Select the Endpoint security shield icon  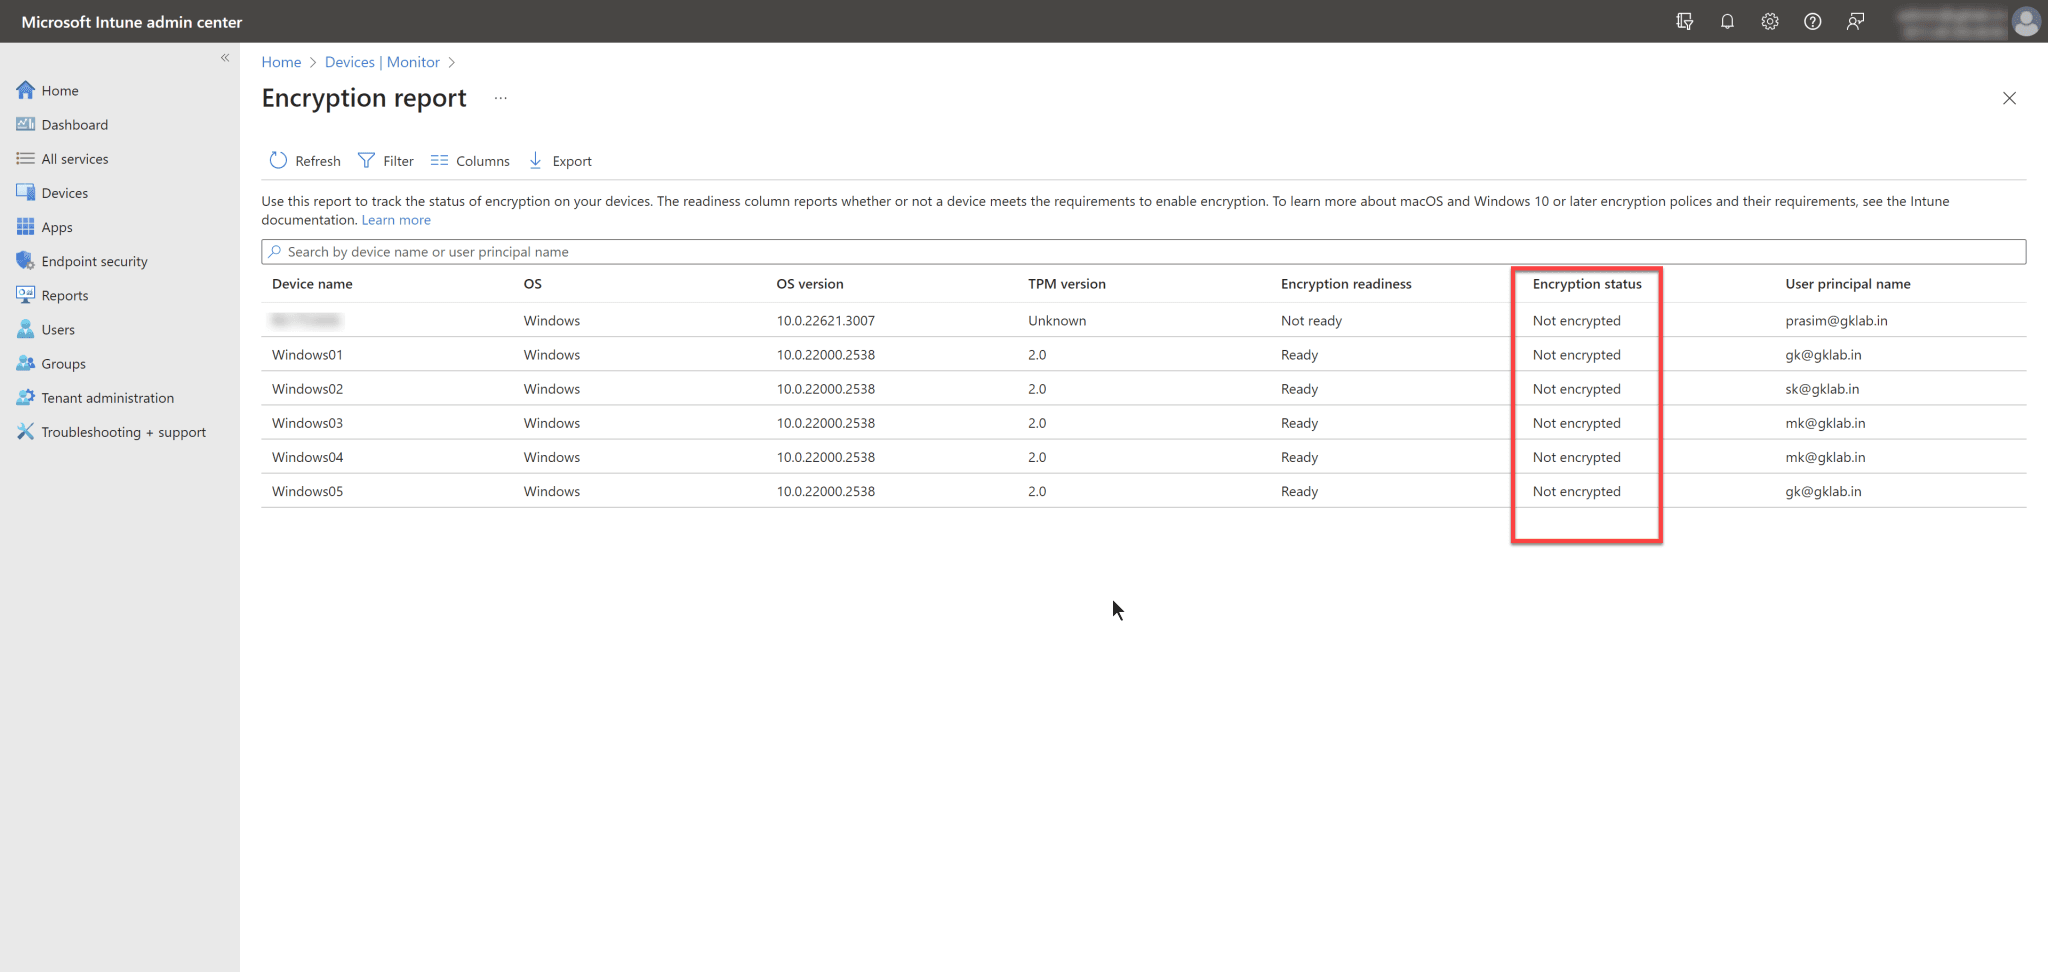25,260
